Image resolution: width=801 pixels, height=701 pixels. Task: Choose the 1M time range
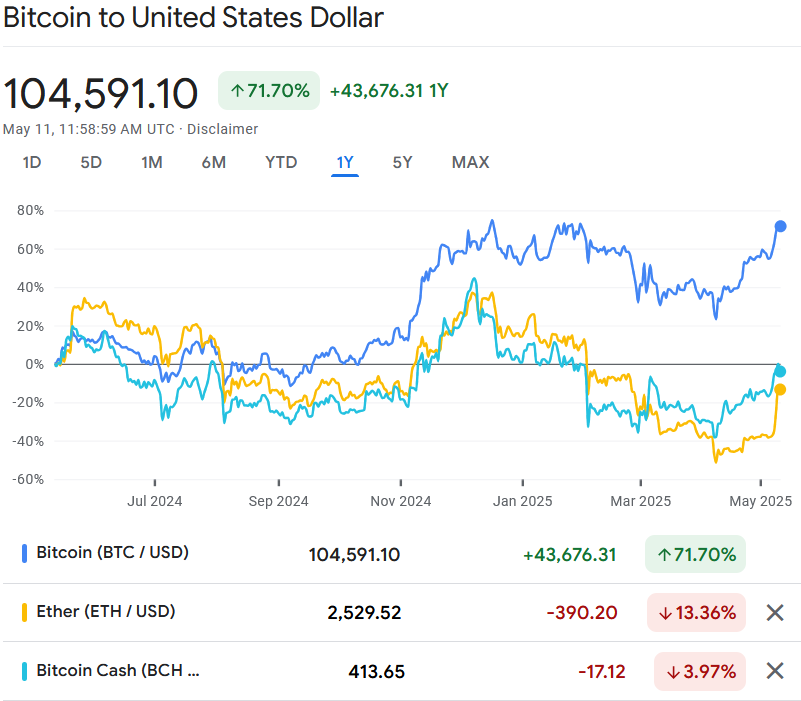click(x=152, y=162)
